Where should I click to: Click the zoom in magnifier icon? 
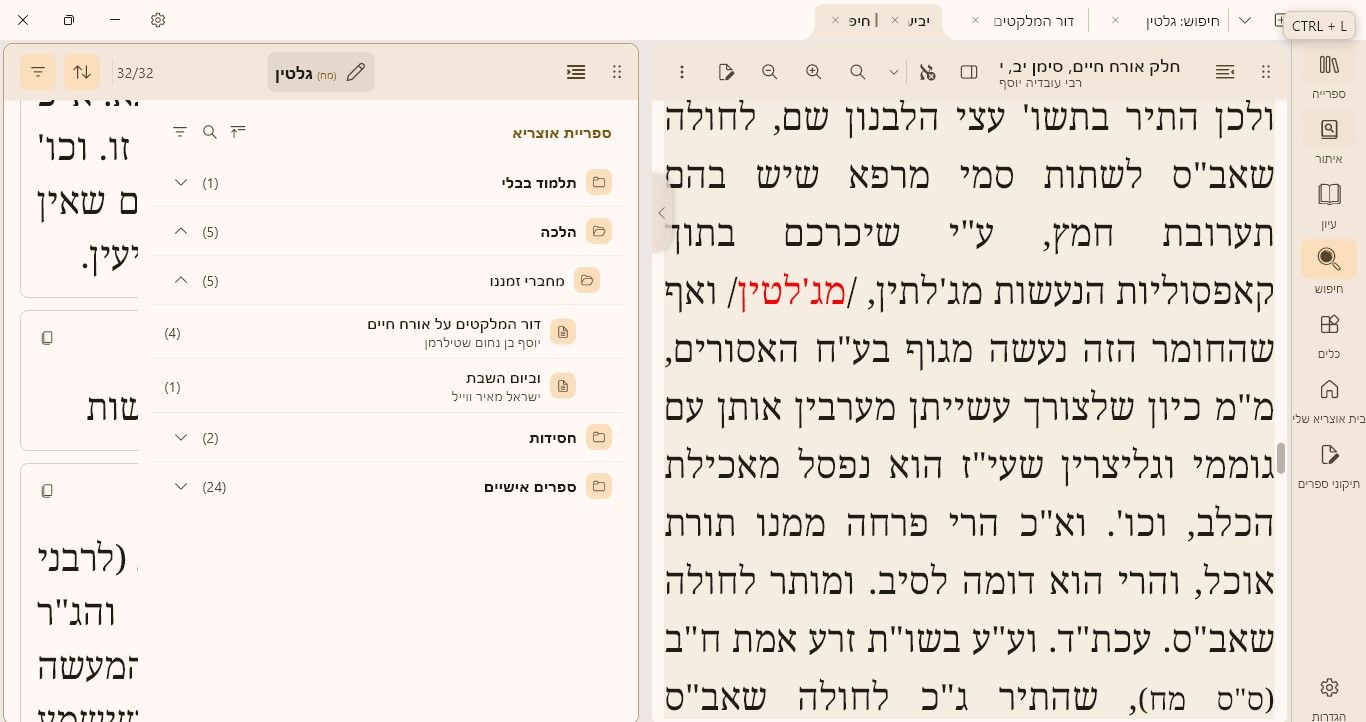(814, 72)
